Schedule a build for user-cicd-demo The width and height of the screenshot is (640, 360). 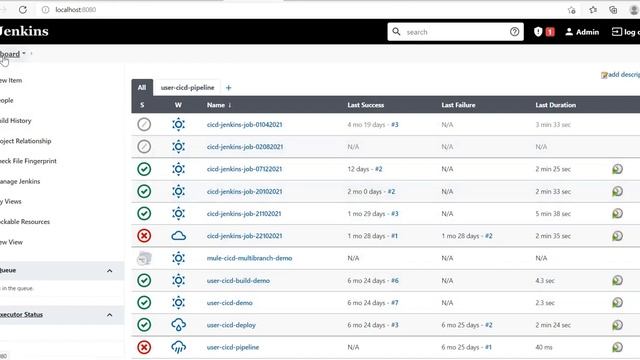click(617, 302)
